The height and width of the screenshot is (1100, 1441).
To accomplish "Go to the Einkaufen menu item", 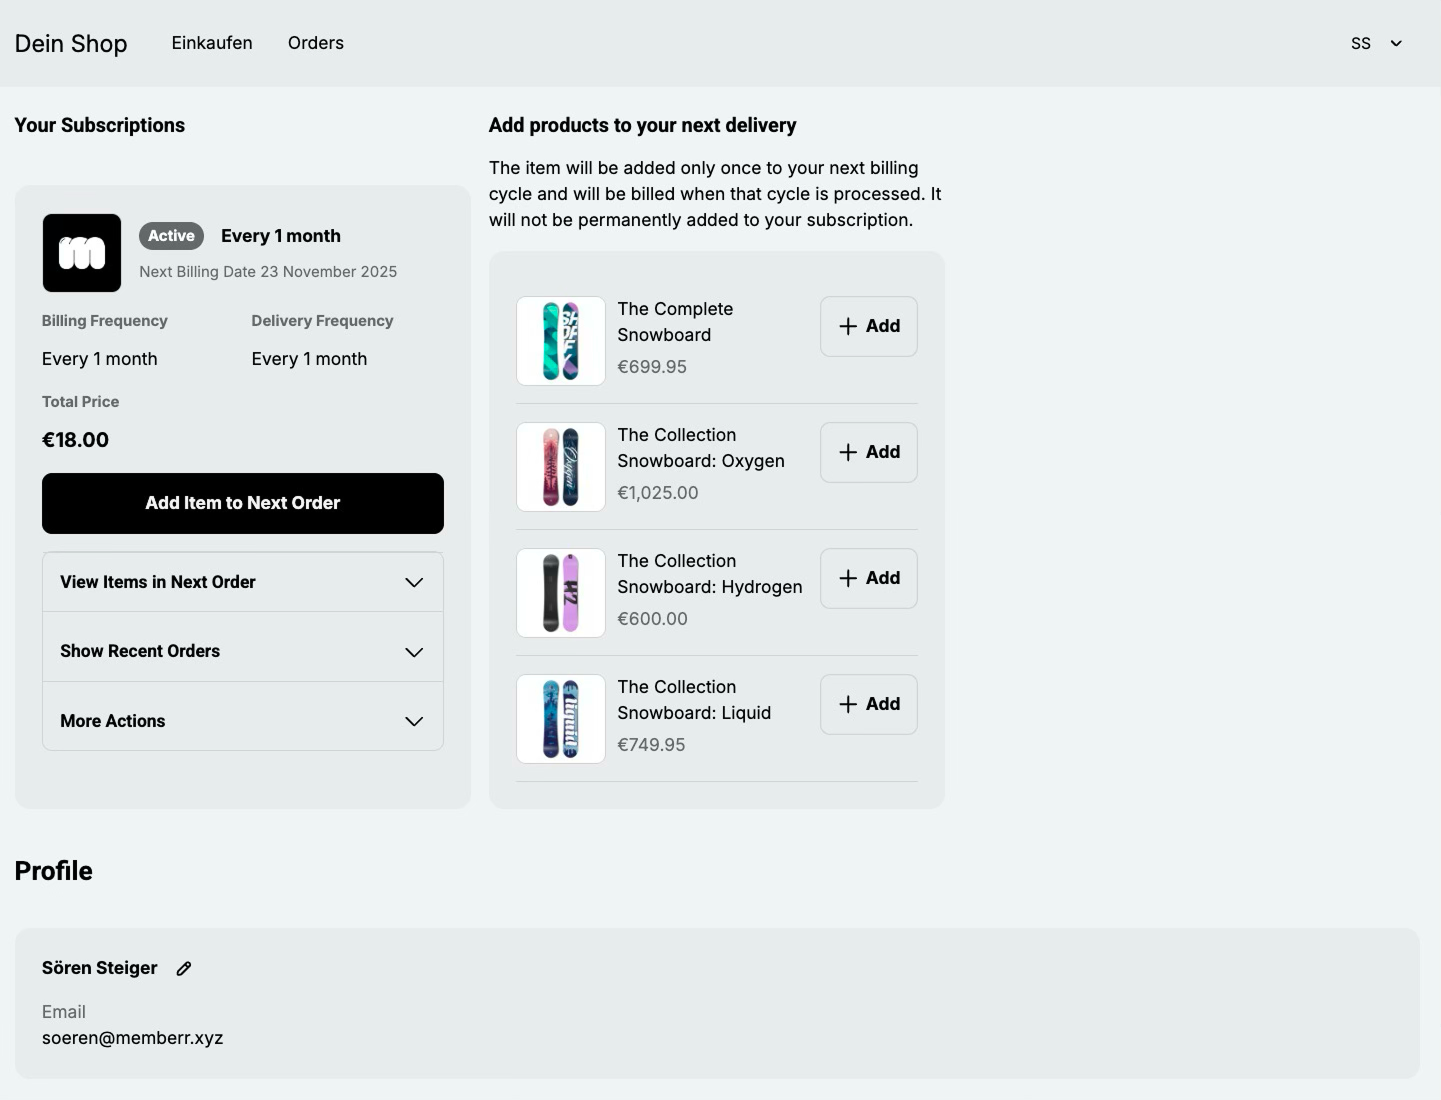I will tap(212, 43).
